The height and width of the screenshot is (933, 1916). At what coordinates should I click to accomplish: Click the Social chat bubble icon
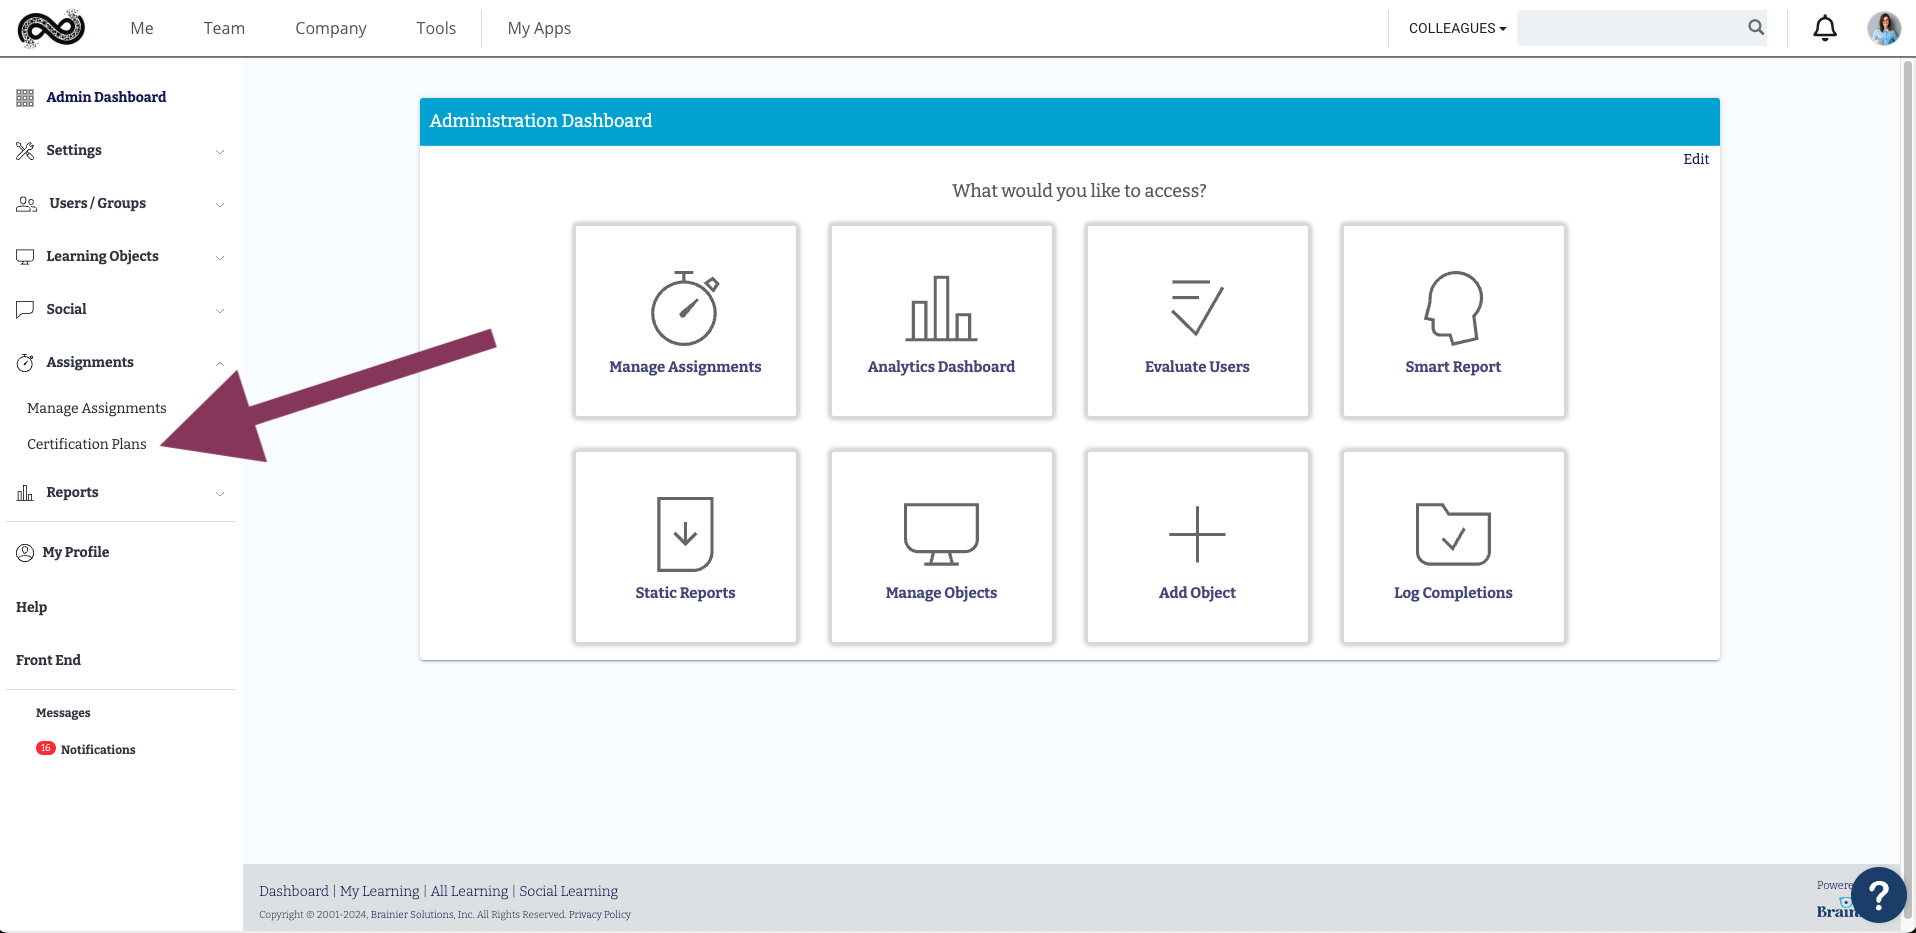(25, 310)
